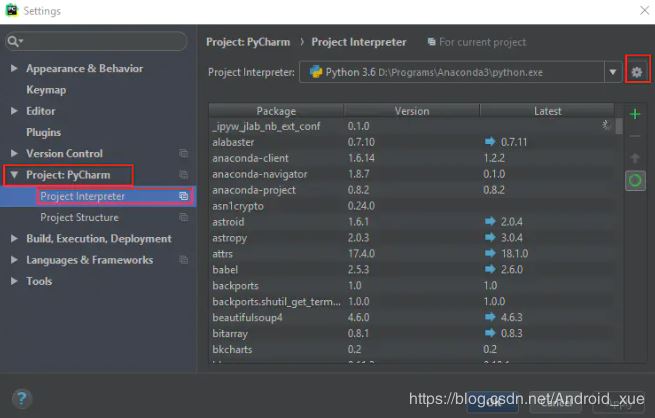The height and width of the screenshot is (418, 655).
Task: Click the copy icon beside Project Interpreter
Action: tap(183, 196)
